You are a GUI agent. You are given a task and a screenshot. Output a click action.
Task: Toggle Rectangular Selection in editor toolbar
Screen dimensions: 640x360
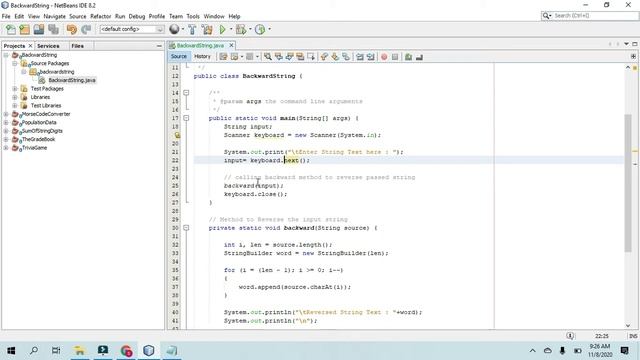click(x=311, y=57)
